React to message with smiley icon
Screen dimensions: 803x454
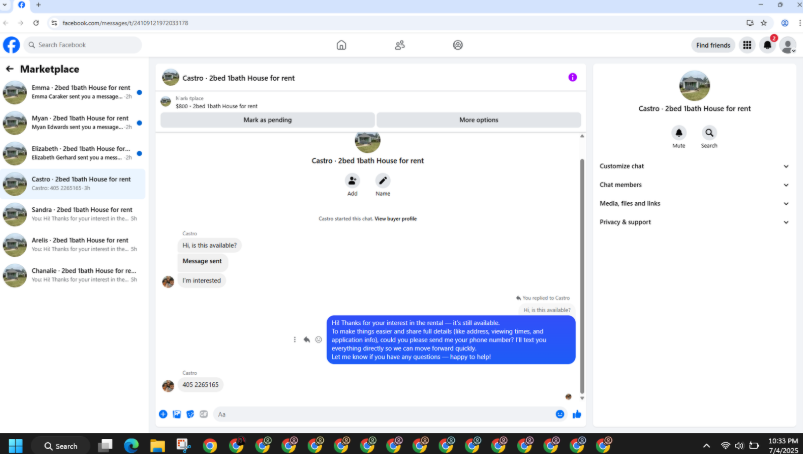pos(319,339)
